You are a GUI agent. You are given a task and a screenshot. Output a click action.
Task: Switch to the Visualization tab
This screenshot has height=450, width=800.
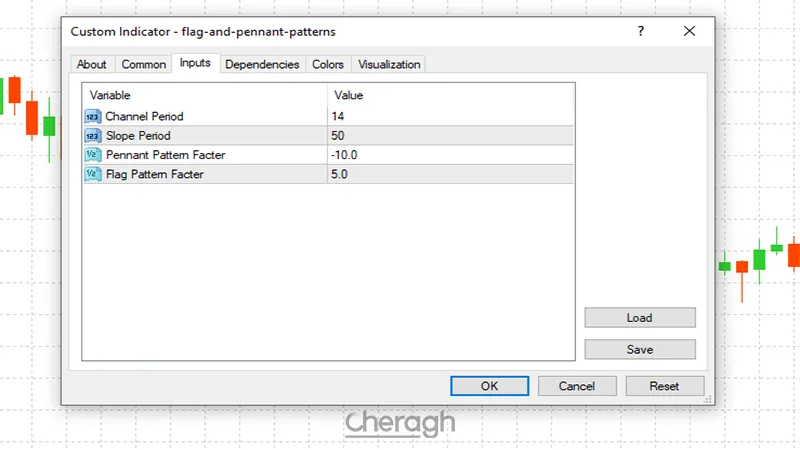coord(389,64)
